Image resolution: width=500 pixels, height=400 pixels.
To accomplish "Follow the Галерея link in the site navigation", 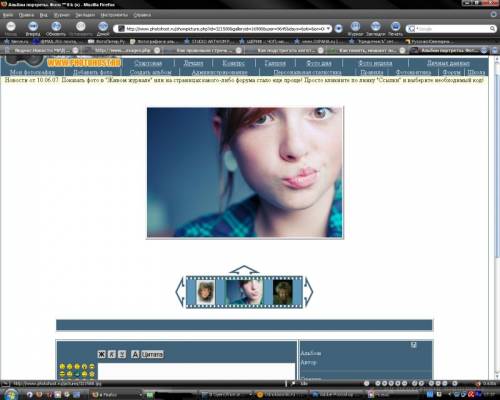I will click(275, 63).
